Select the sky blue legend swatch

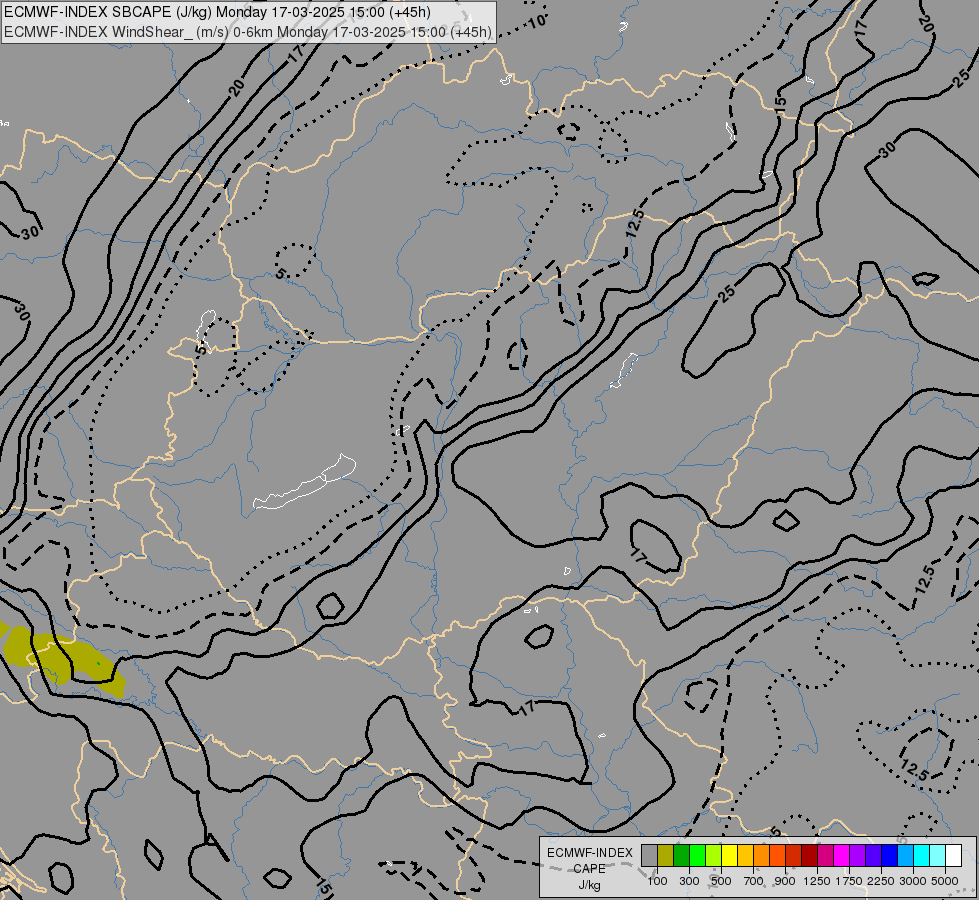click(x=905, y=856)
